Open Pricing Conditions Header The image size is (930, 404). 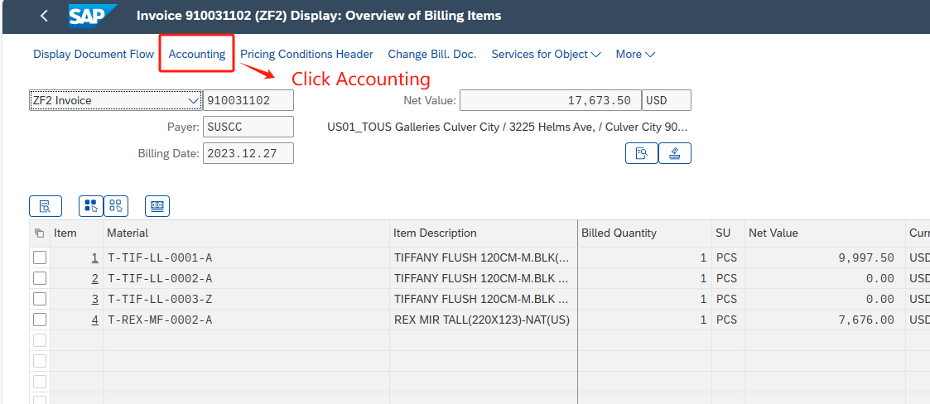pyautogui.click(x=306, y=54)
